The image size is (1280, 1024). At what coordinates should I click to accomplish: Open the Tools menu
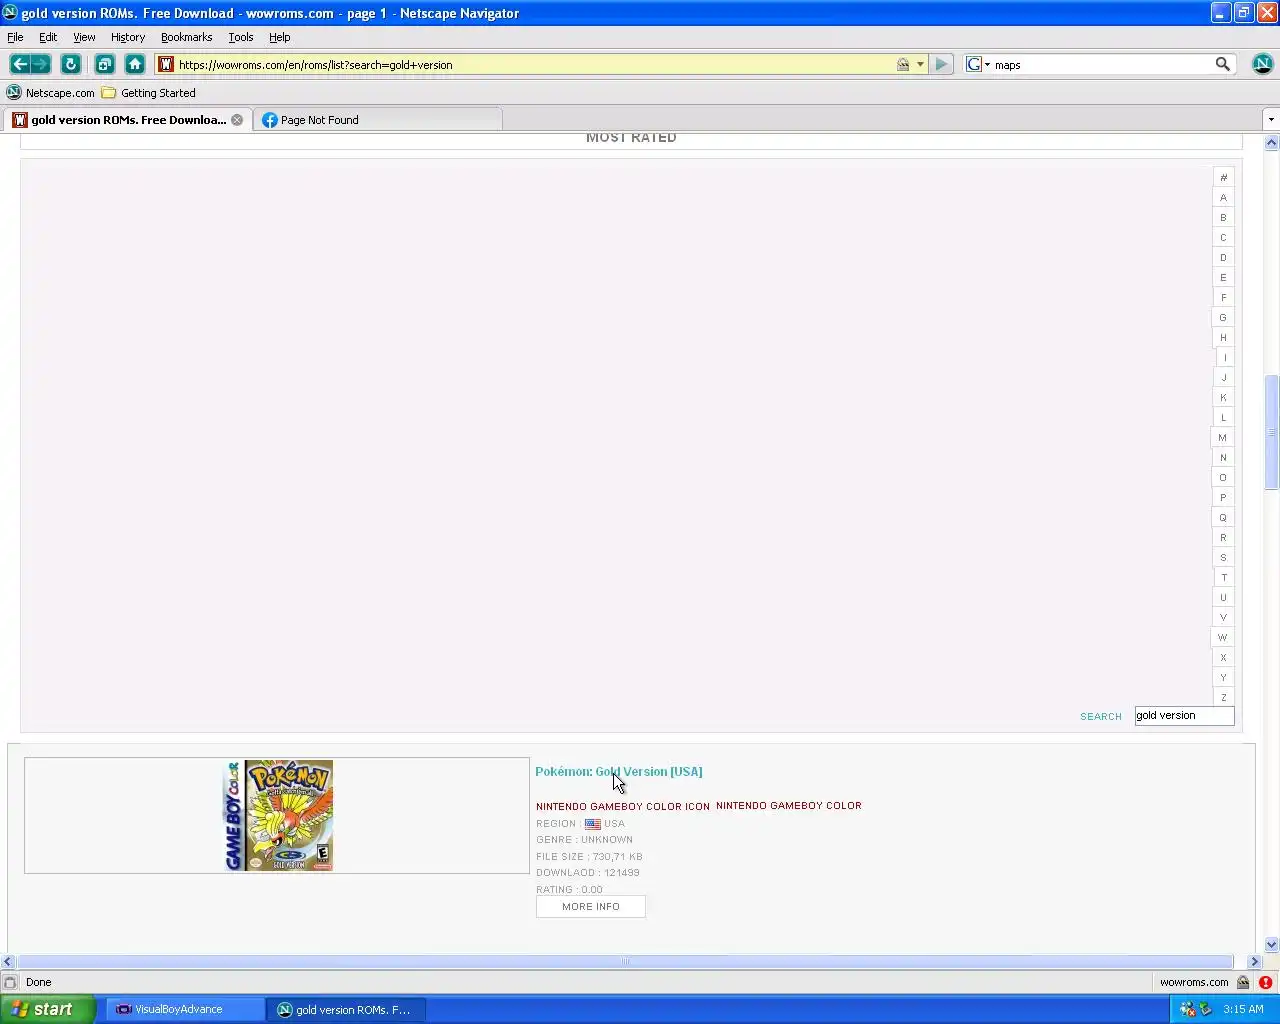pyautogui.click(x=240, y=37)
